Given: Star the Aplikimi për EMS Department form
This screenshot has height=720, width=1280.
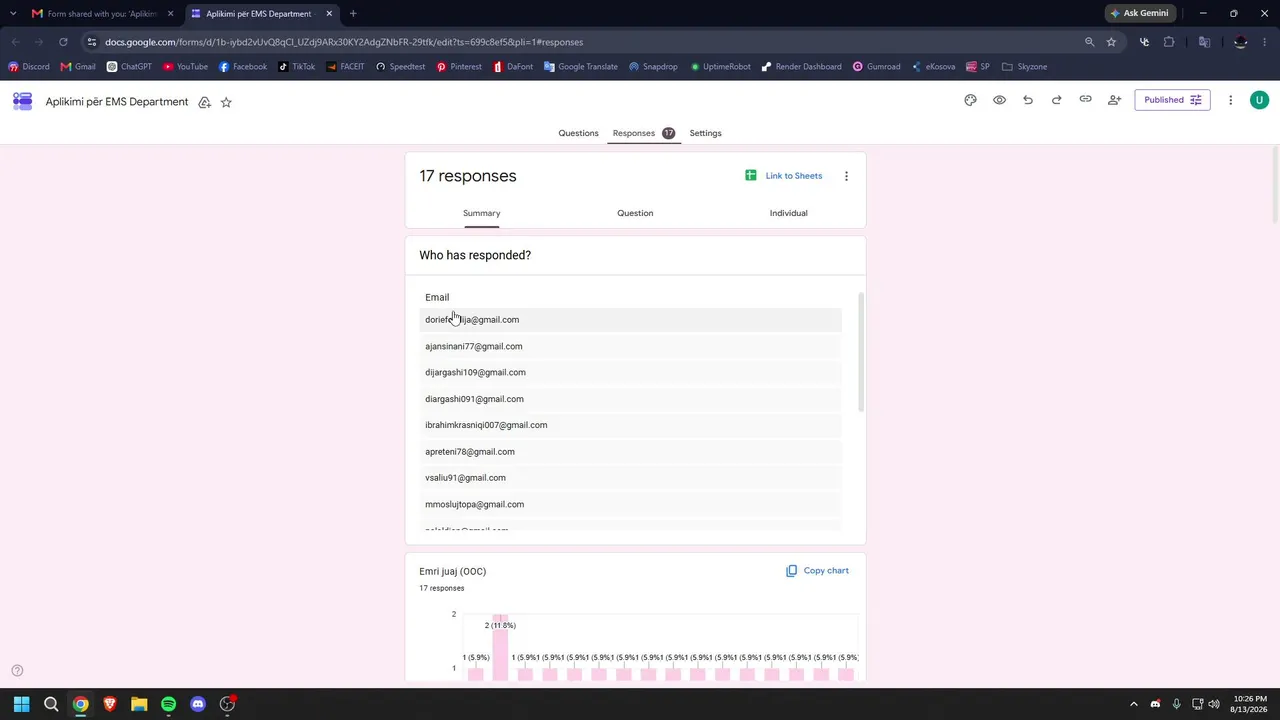Looking at the screenshot, I should (x=226, y=102).
